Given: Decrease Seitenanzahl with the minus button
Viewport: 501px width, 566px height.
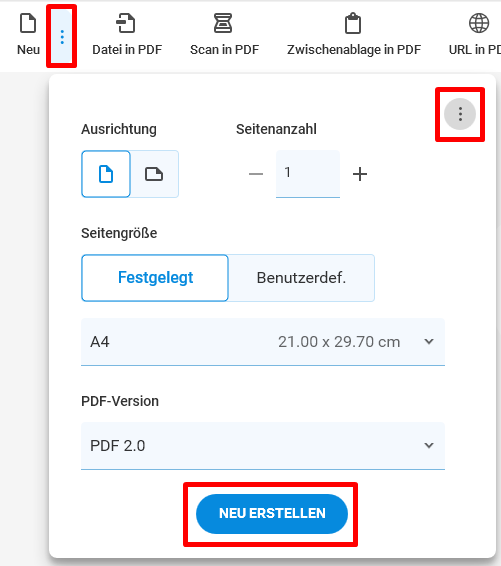Looking at the screenshot, I should tap(256, 174).
